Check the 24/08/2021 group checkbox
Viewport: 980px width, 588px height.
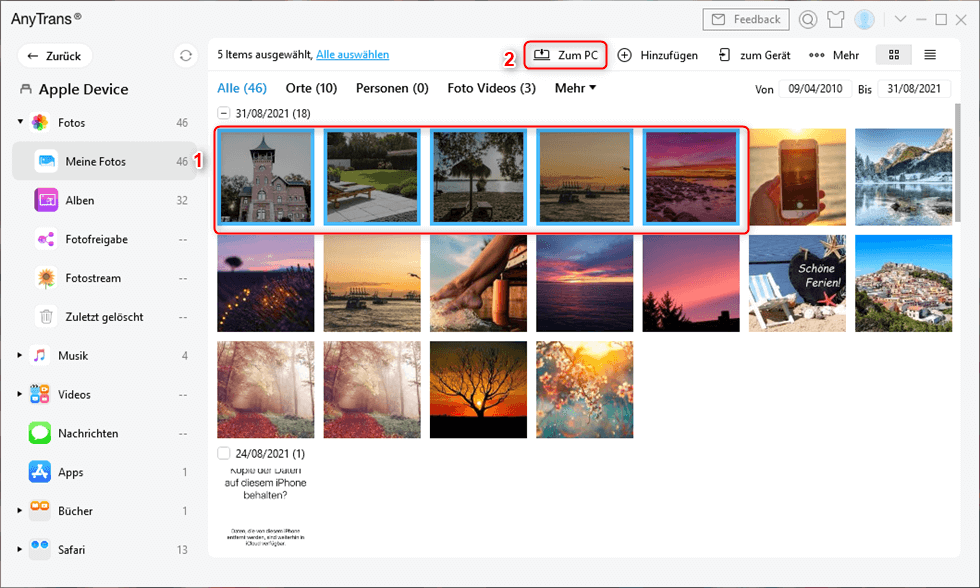224,453
